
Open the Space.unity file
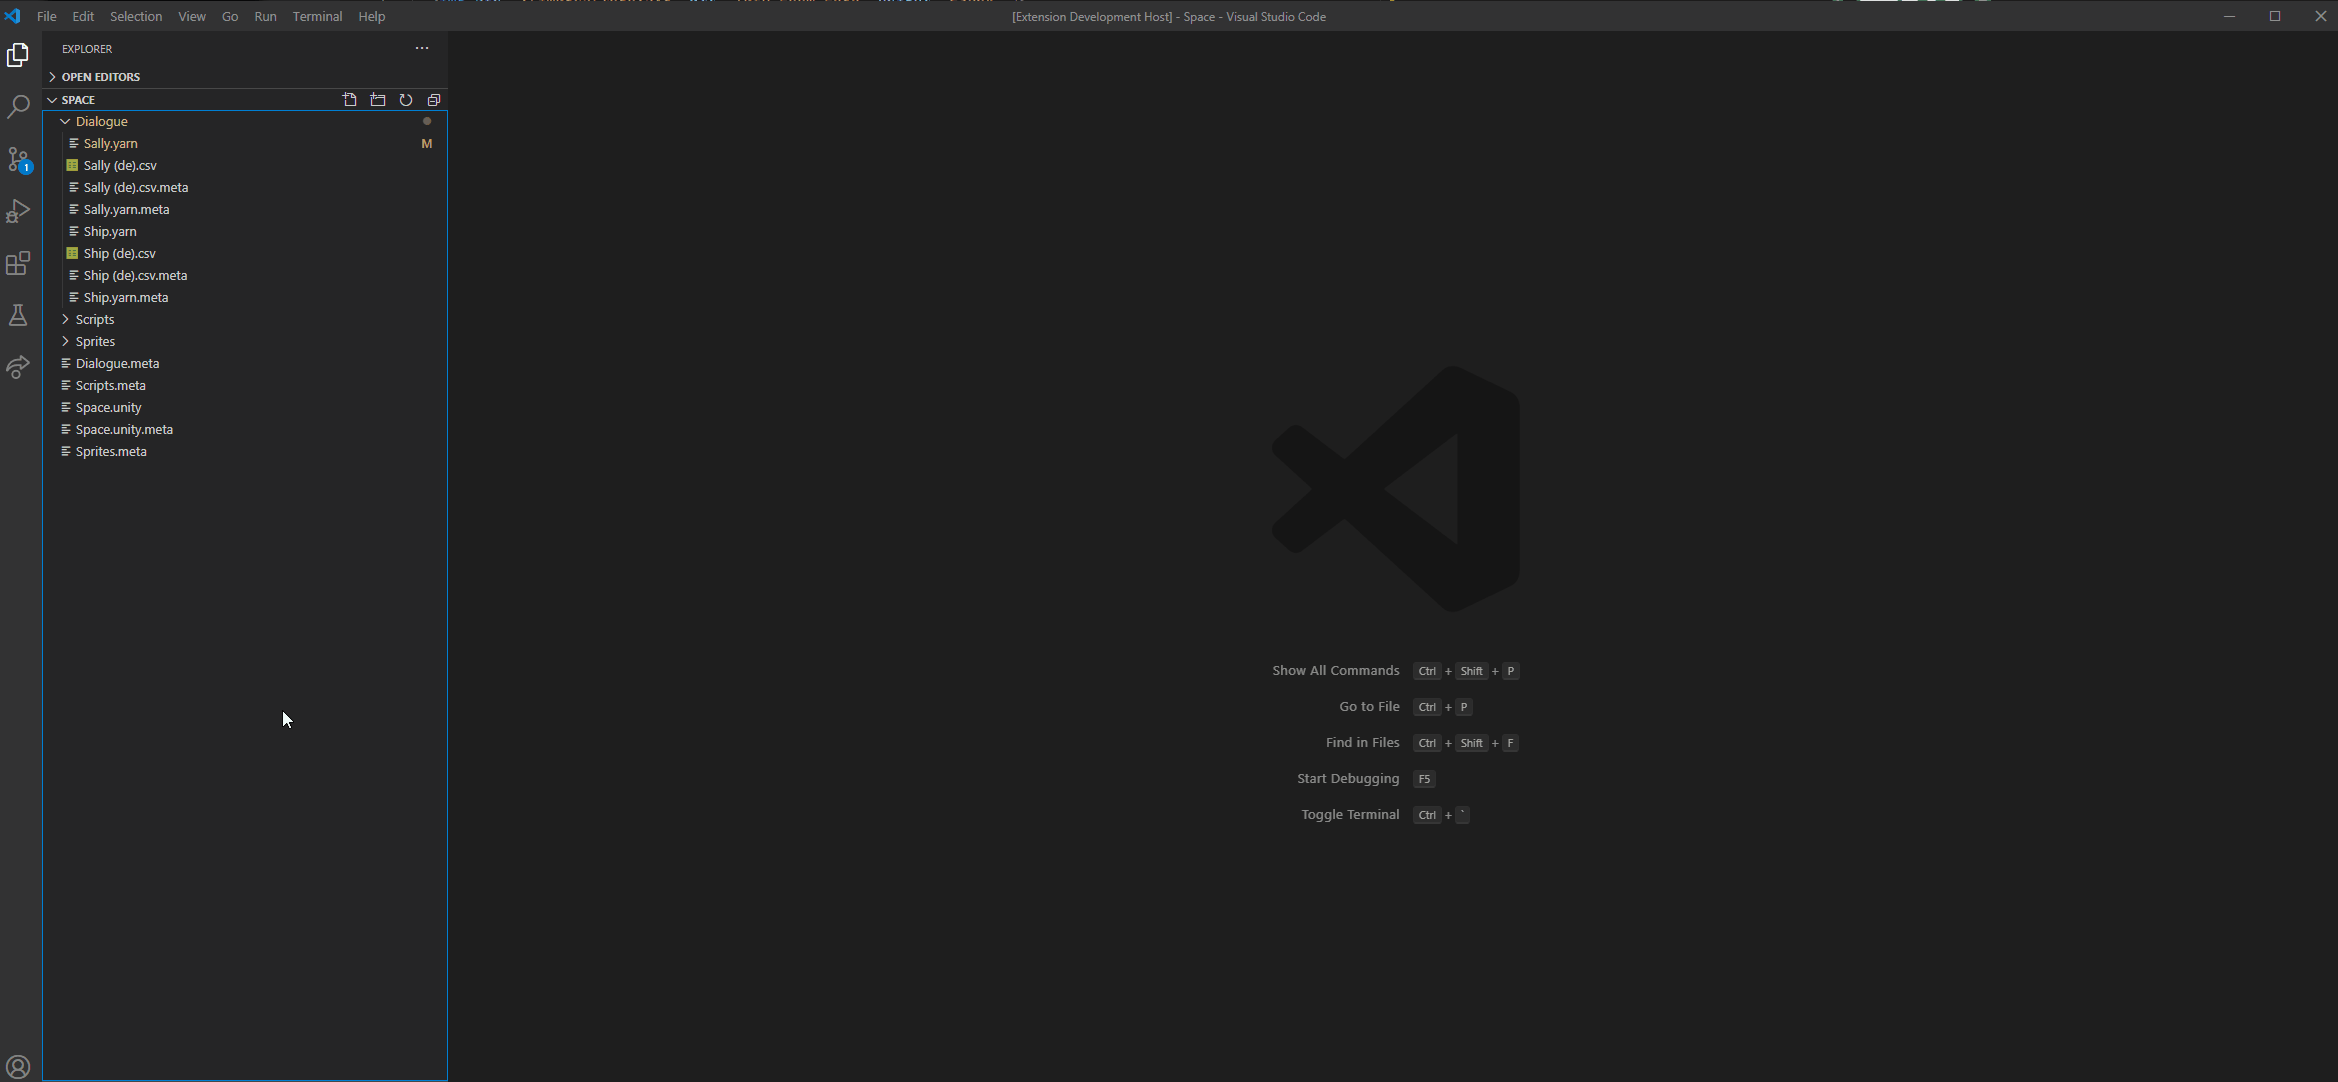[108, 407]
